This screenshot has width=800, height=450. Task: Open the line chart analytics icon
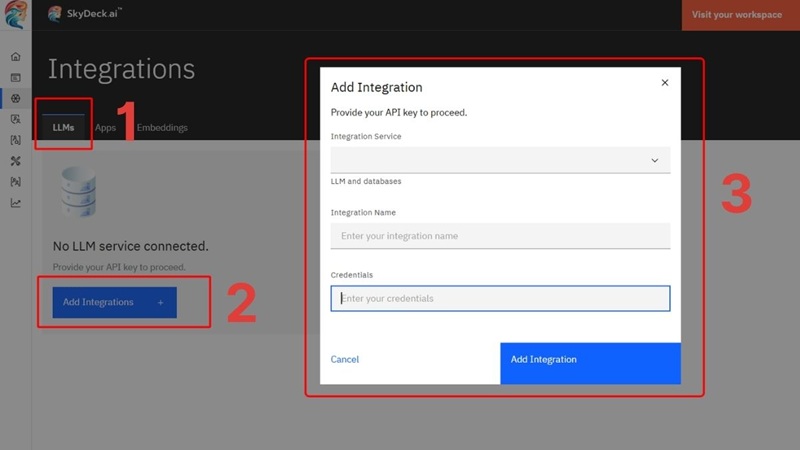tap(15, 203)
